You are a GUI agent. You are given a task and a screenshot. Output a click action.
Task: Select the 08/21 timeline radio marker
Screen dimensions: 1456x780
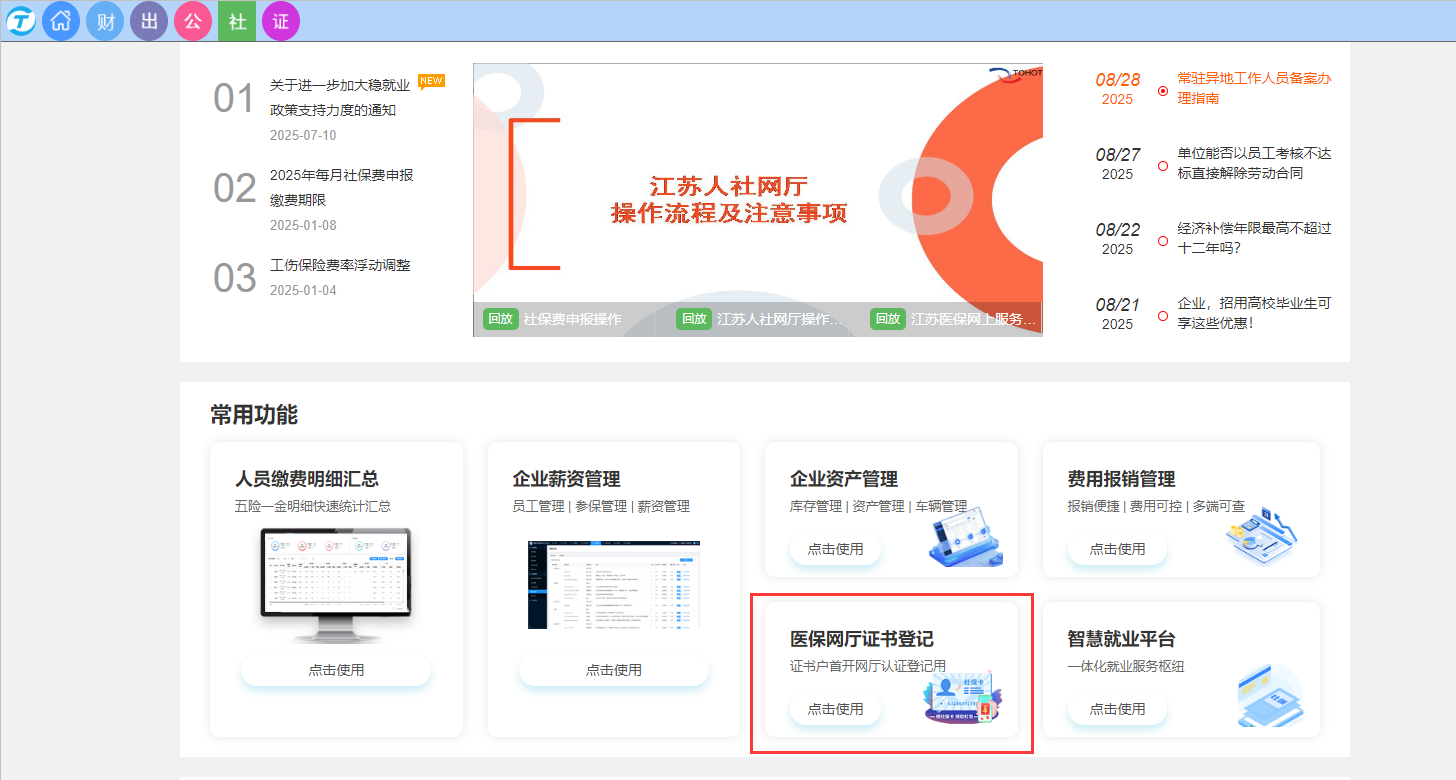(1162, 316)
